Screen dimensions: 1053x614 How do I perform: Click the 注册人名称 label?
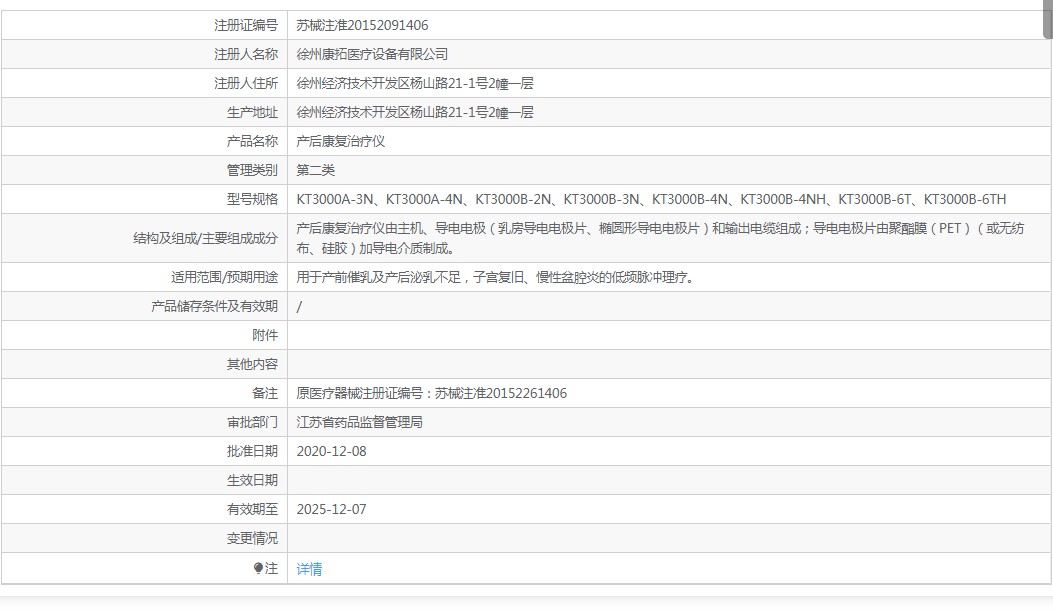[x=246, y=54]
